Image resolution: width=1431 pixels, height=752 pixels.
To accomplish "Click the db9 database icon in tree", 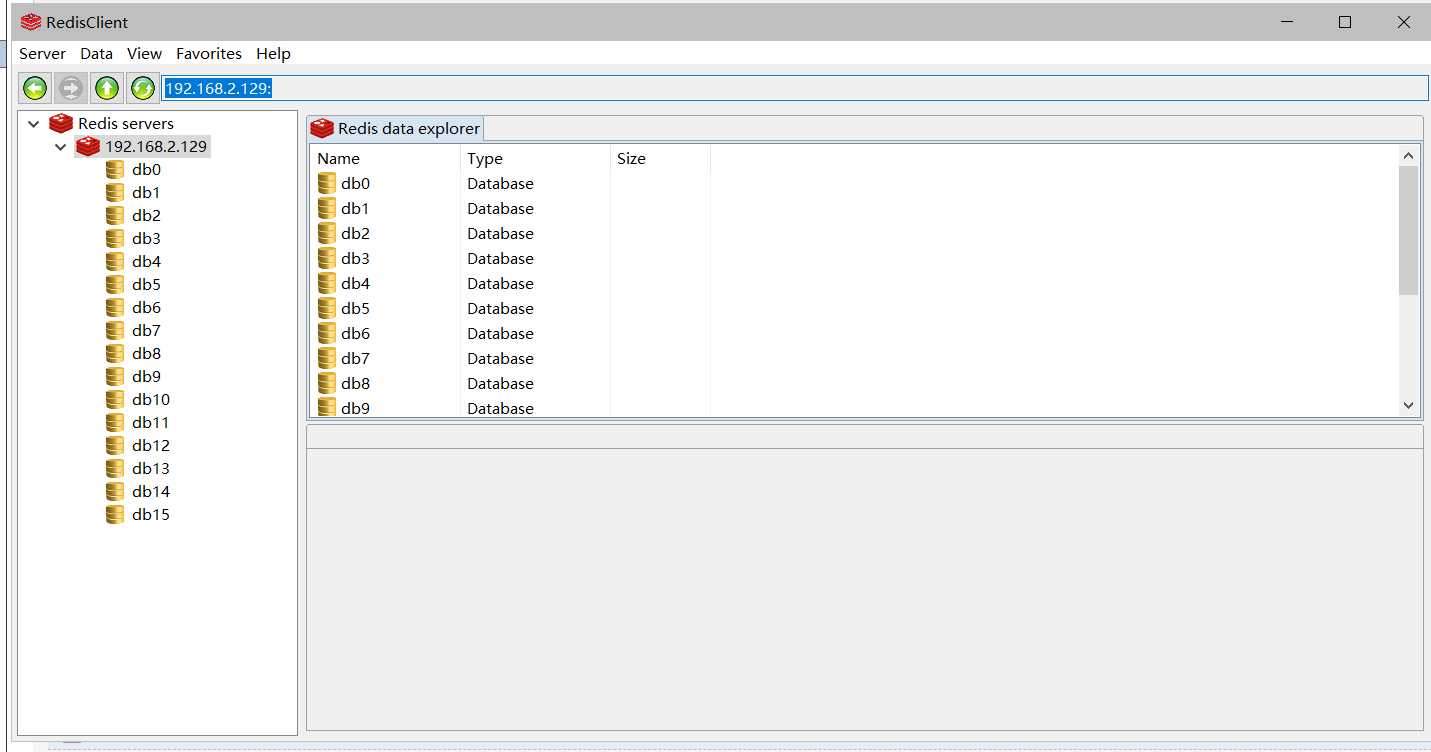I will click(115, 376).
